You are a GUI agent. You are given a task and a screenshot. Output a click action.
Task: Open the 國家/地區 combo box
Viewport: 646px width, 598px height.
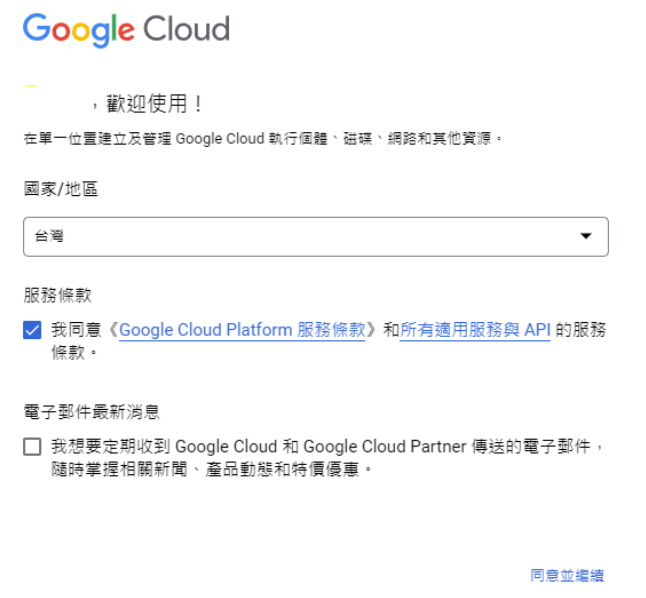[x=316, y=237]
